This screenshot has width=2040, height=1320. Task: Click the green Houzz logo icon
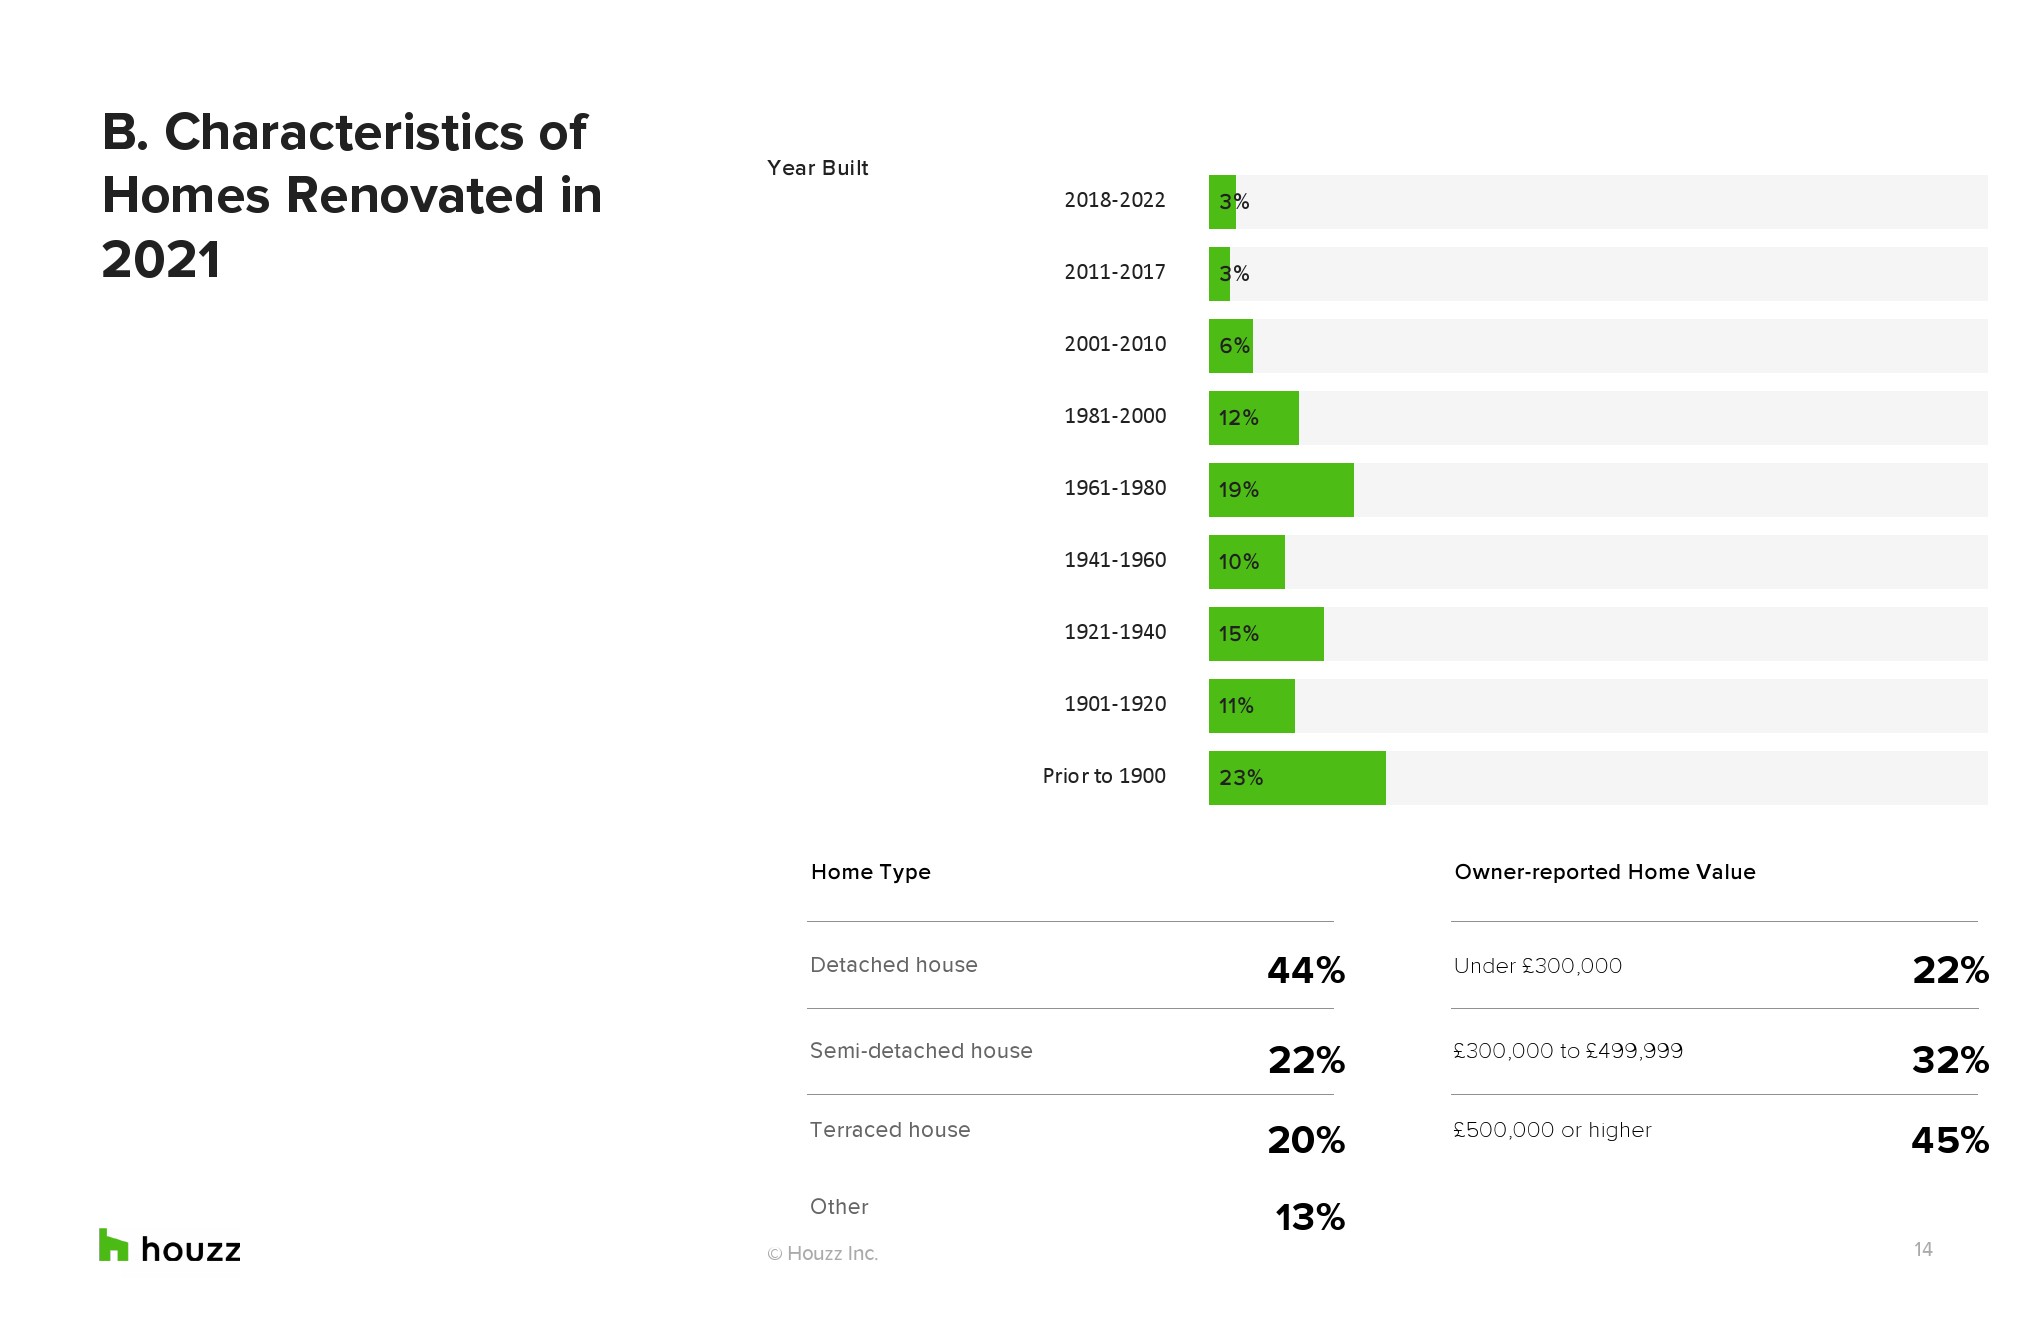(113, 1245)
